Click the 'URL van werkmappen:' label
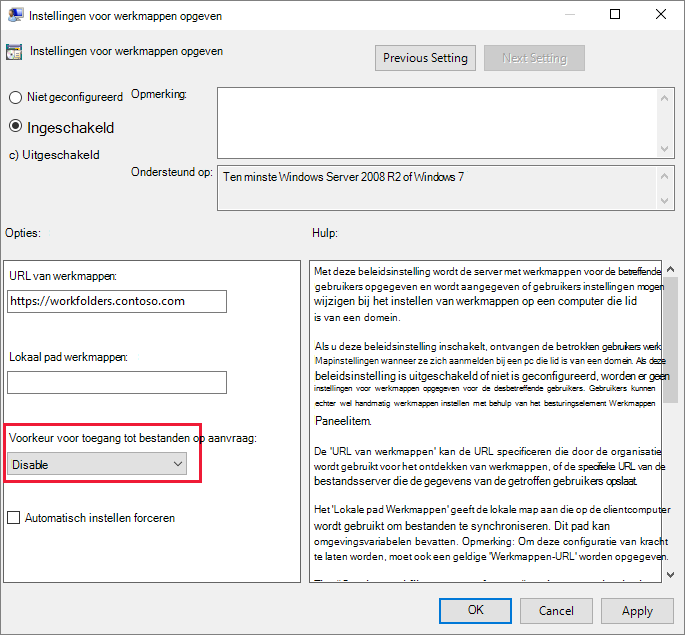Viewport: 685px width, 635px height. coord(63,276)
